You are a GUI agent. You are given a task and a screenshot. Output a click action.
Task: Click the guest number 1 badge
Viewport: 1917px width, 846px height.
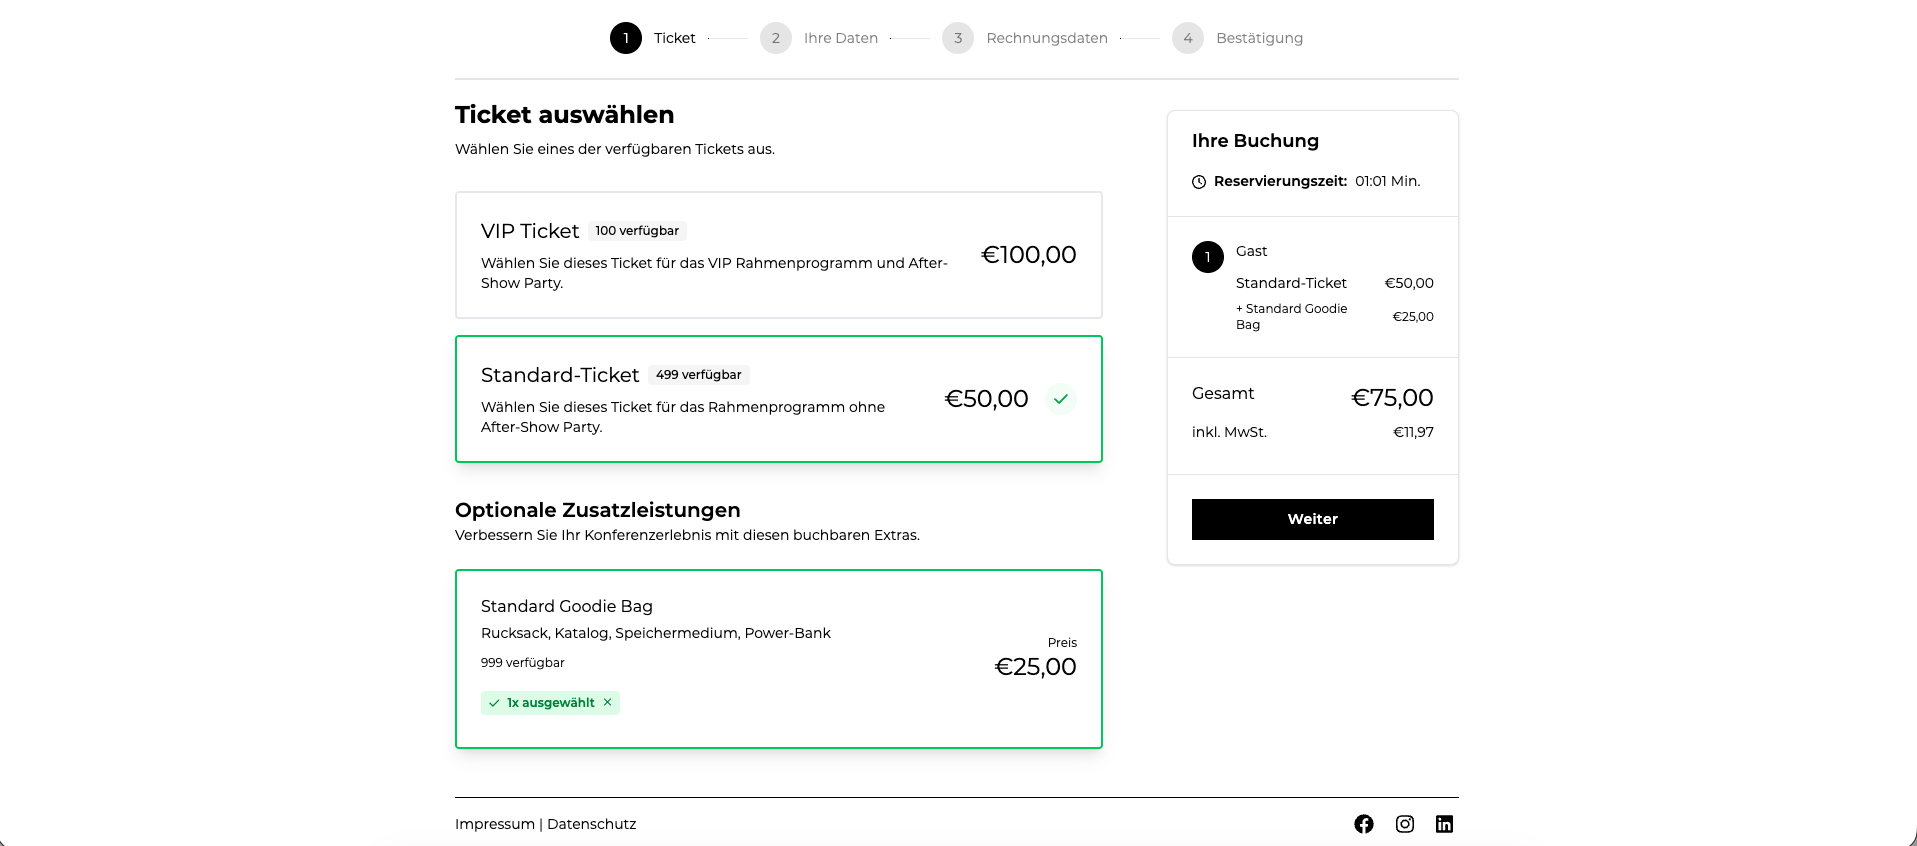coord(1208,257)
